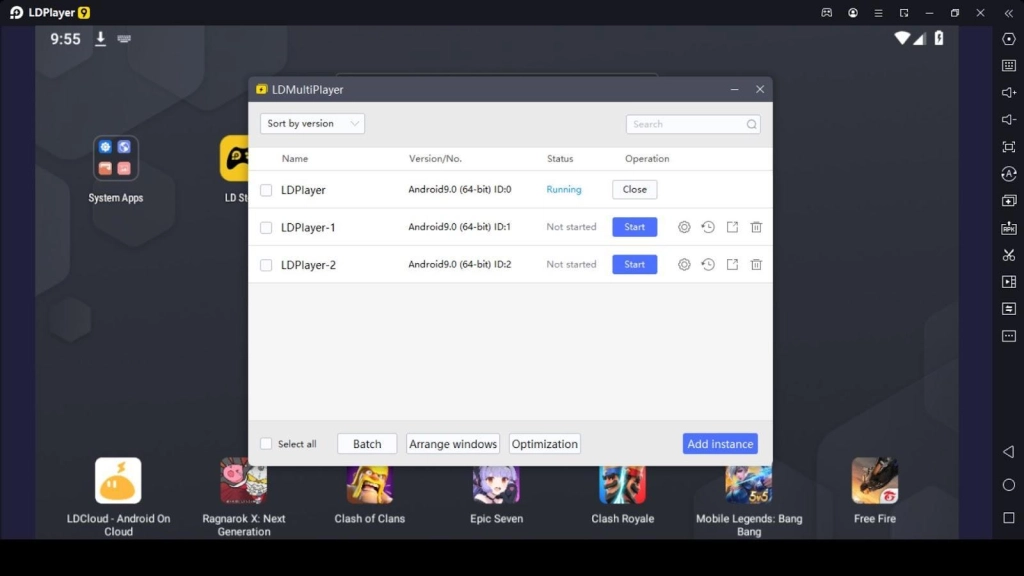
Task: Open the gamepad icon in title bar
Action: point(827,13)
